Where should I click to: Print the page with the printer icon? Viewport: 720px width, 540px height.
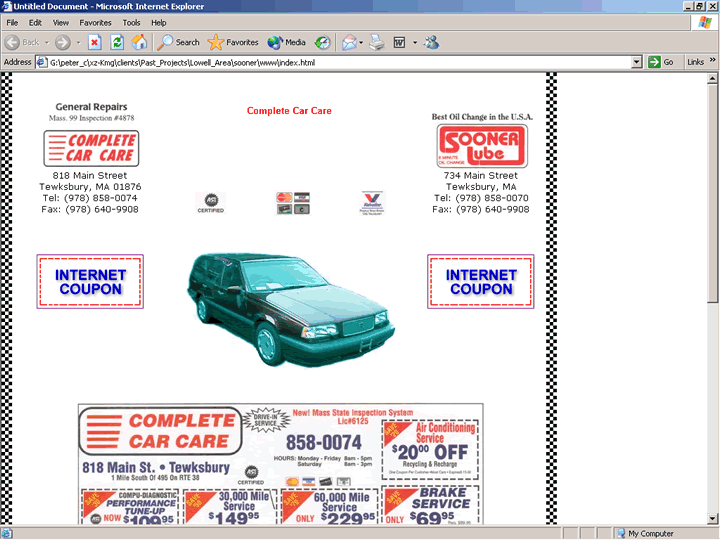(x=377, y=43)
